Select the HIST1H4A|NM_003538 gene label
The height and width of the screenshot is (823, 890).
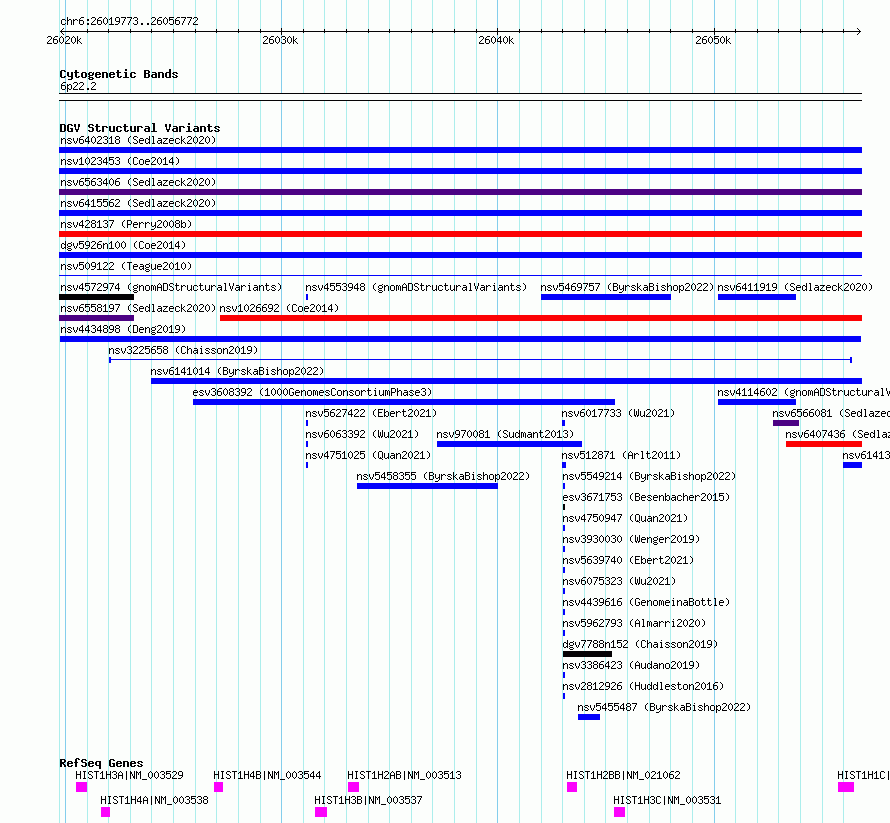click(154, 800)
